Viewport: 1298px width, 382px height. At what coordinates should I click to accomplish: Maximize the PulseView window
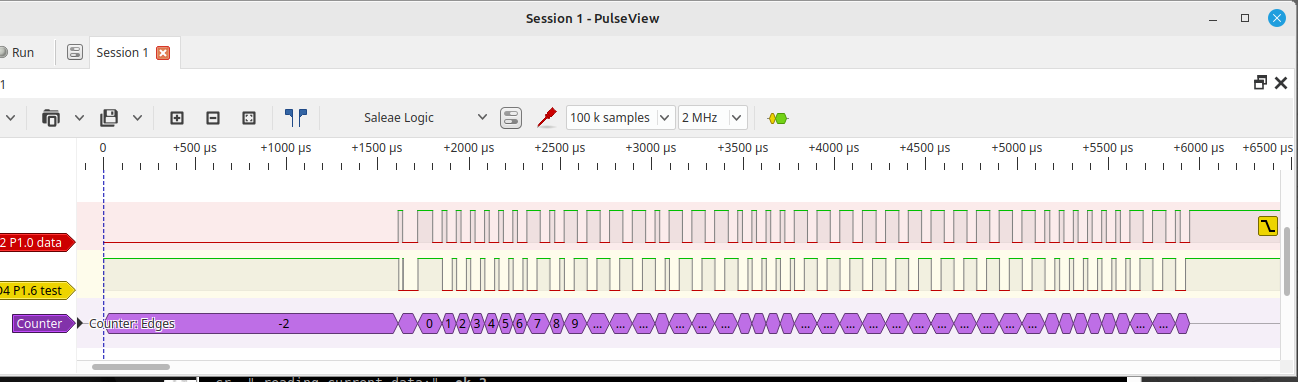coord(1245,18)
